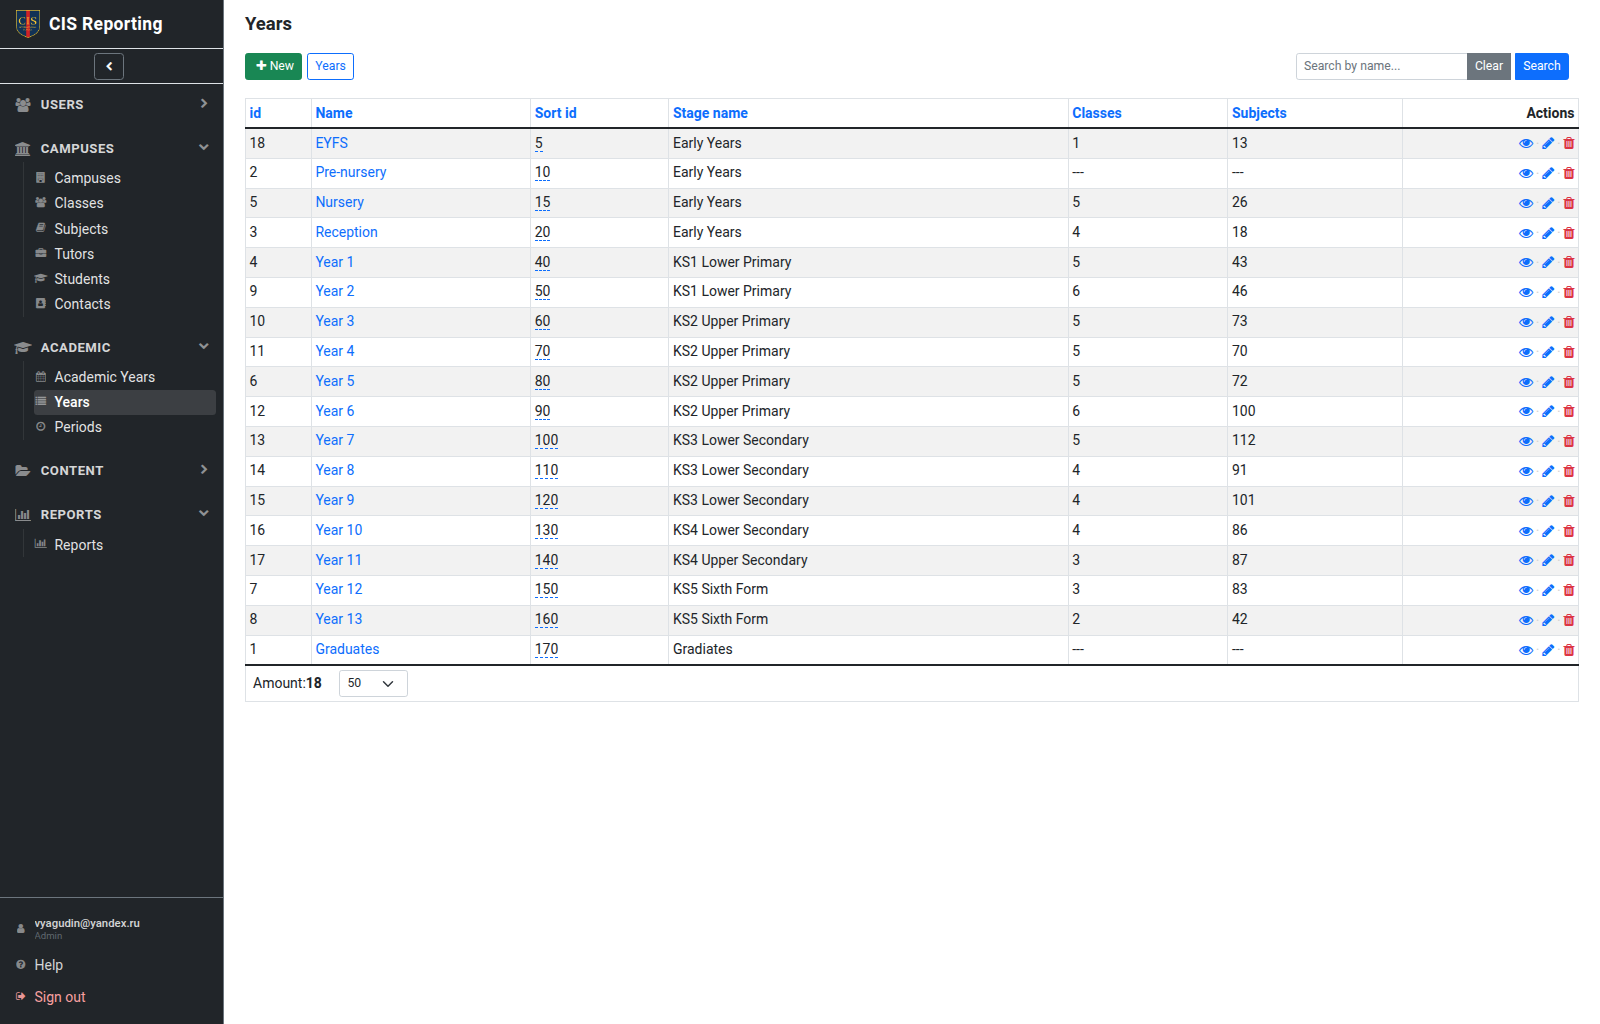
Task: Click the blue Search button
Action: 1542,66
